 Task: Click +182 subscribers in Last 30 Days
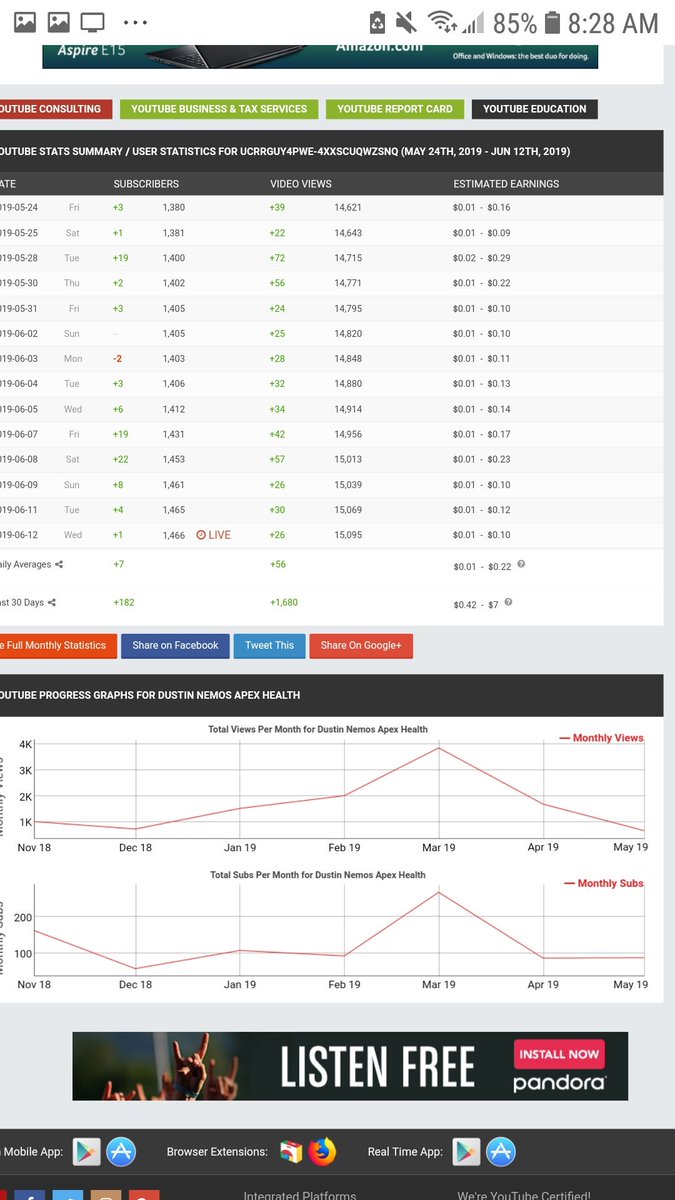pyautogui.click(x=124, y=602)
